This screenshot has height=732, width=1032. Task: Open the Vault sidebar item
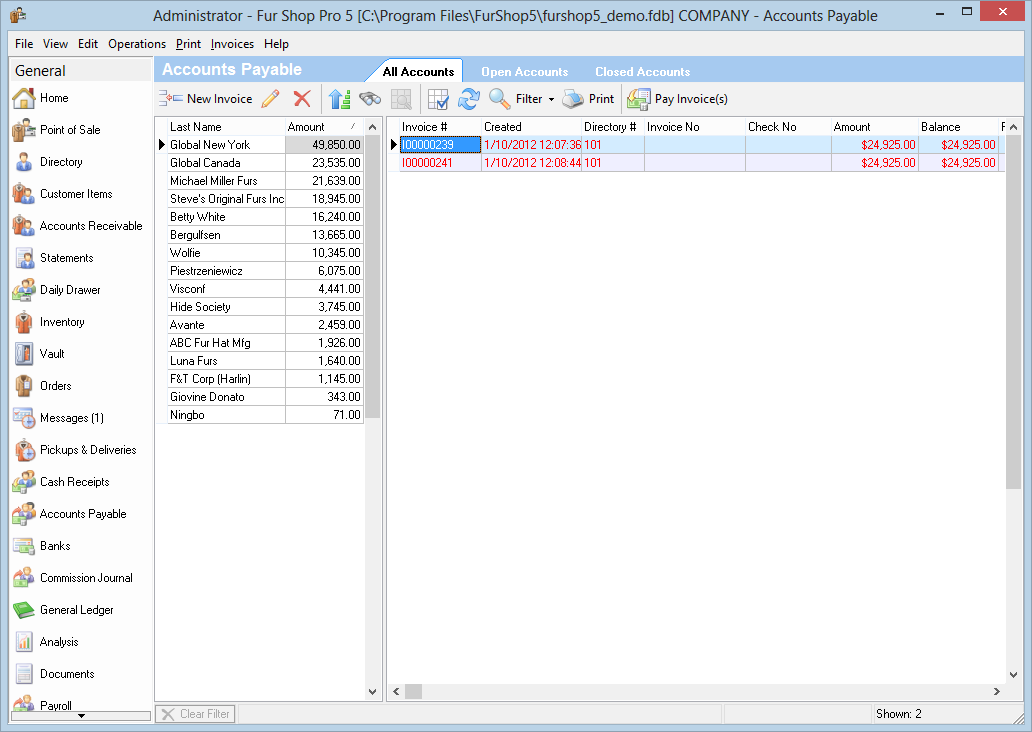pos(51,354)
